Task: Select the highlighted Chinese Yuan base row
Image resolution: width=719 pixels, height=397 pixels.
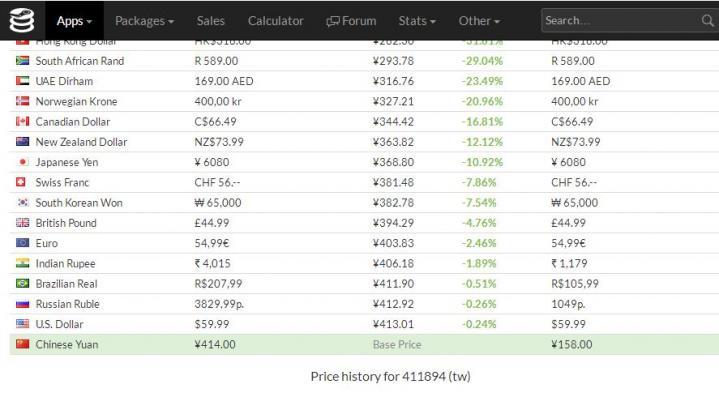Action: pyautogui.click(x=364, y=344)
